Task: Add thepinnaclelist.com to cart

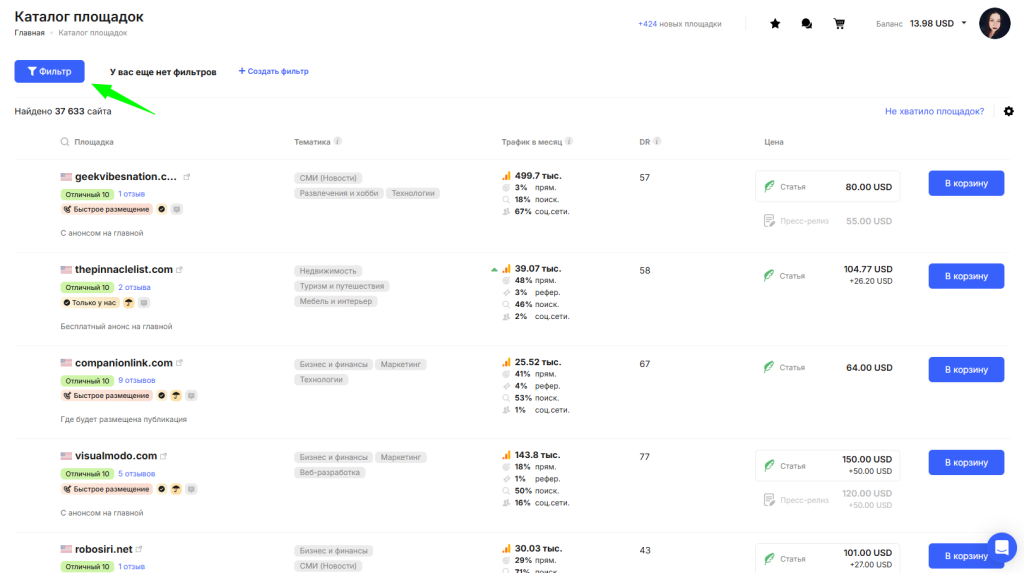Action: (966, 276)
